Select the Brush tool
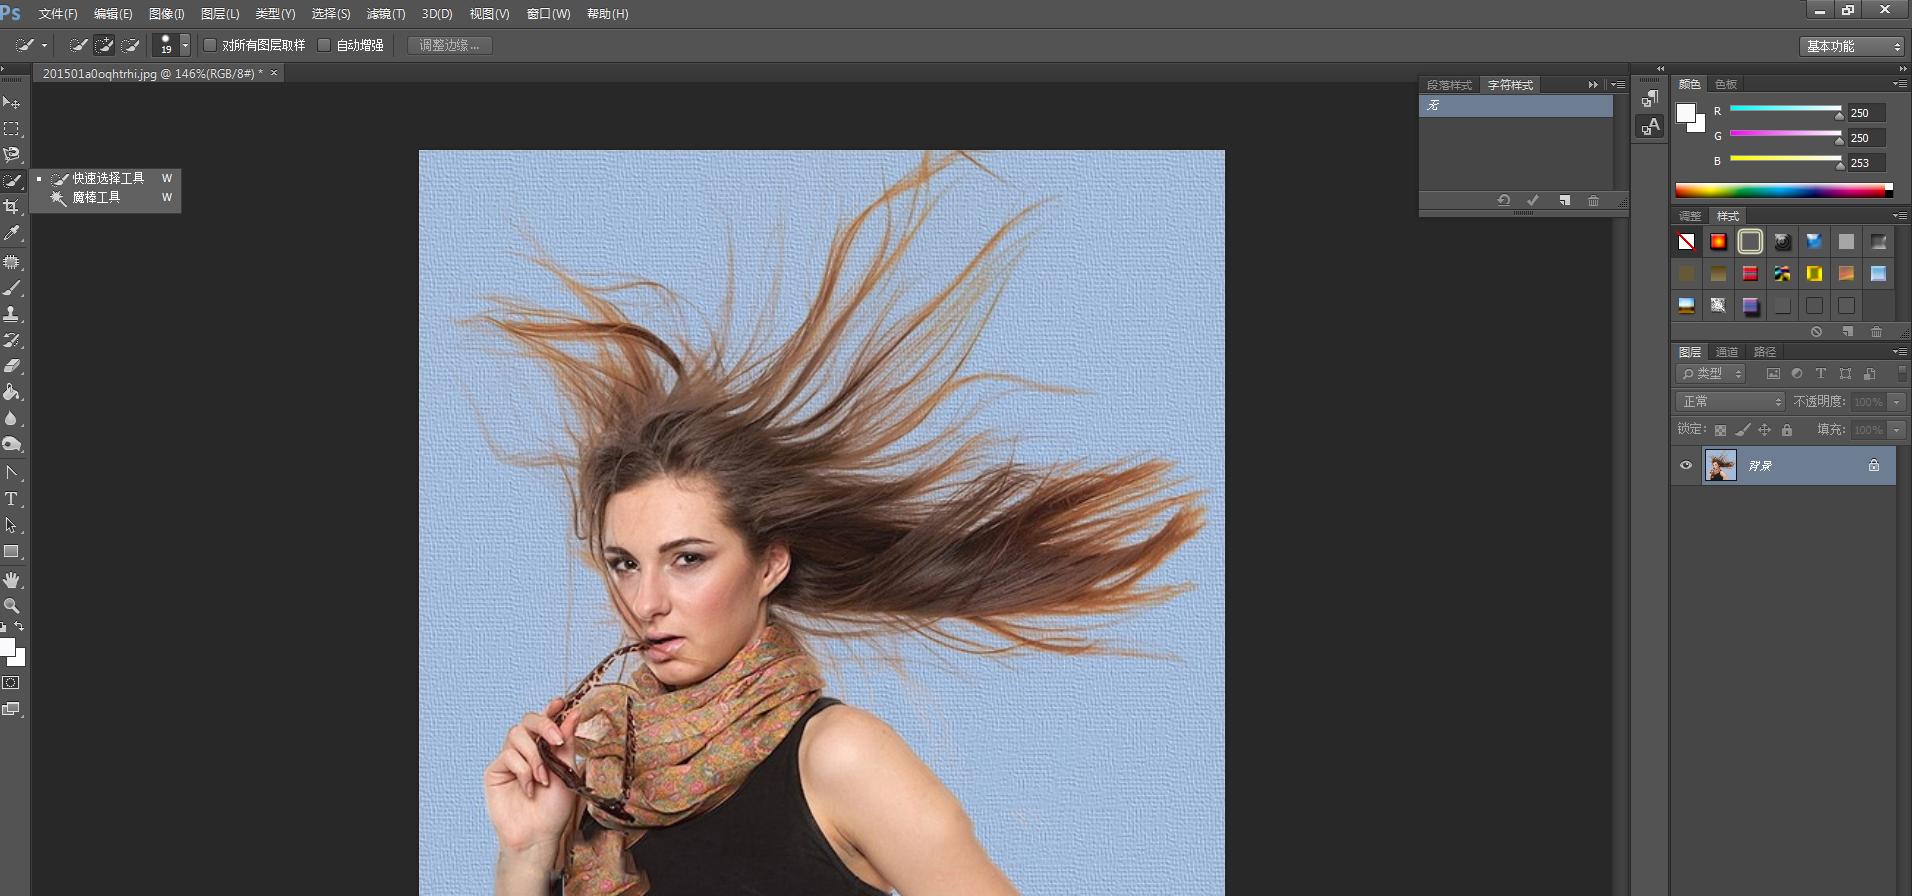The image size is (1912, 896). pos(12,288)
